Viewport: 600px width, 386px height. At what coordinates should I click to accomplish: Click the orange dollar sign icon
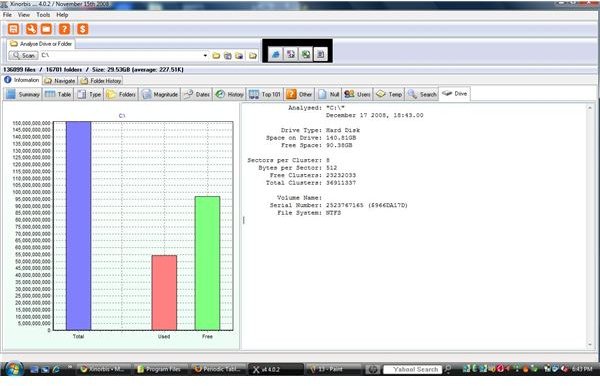(82, 29)
